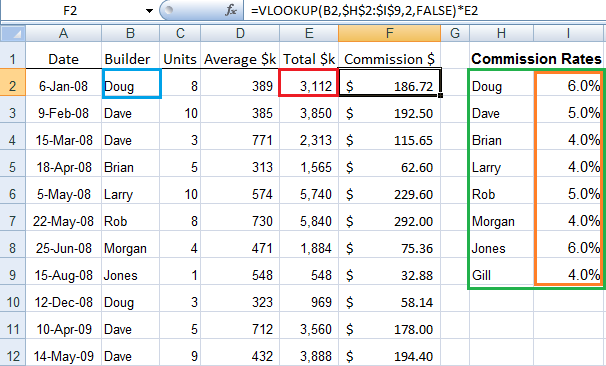Click the Name Box showing F2
Screen dimensions: 606x366
[x=70, y=10]
